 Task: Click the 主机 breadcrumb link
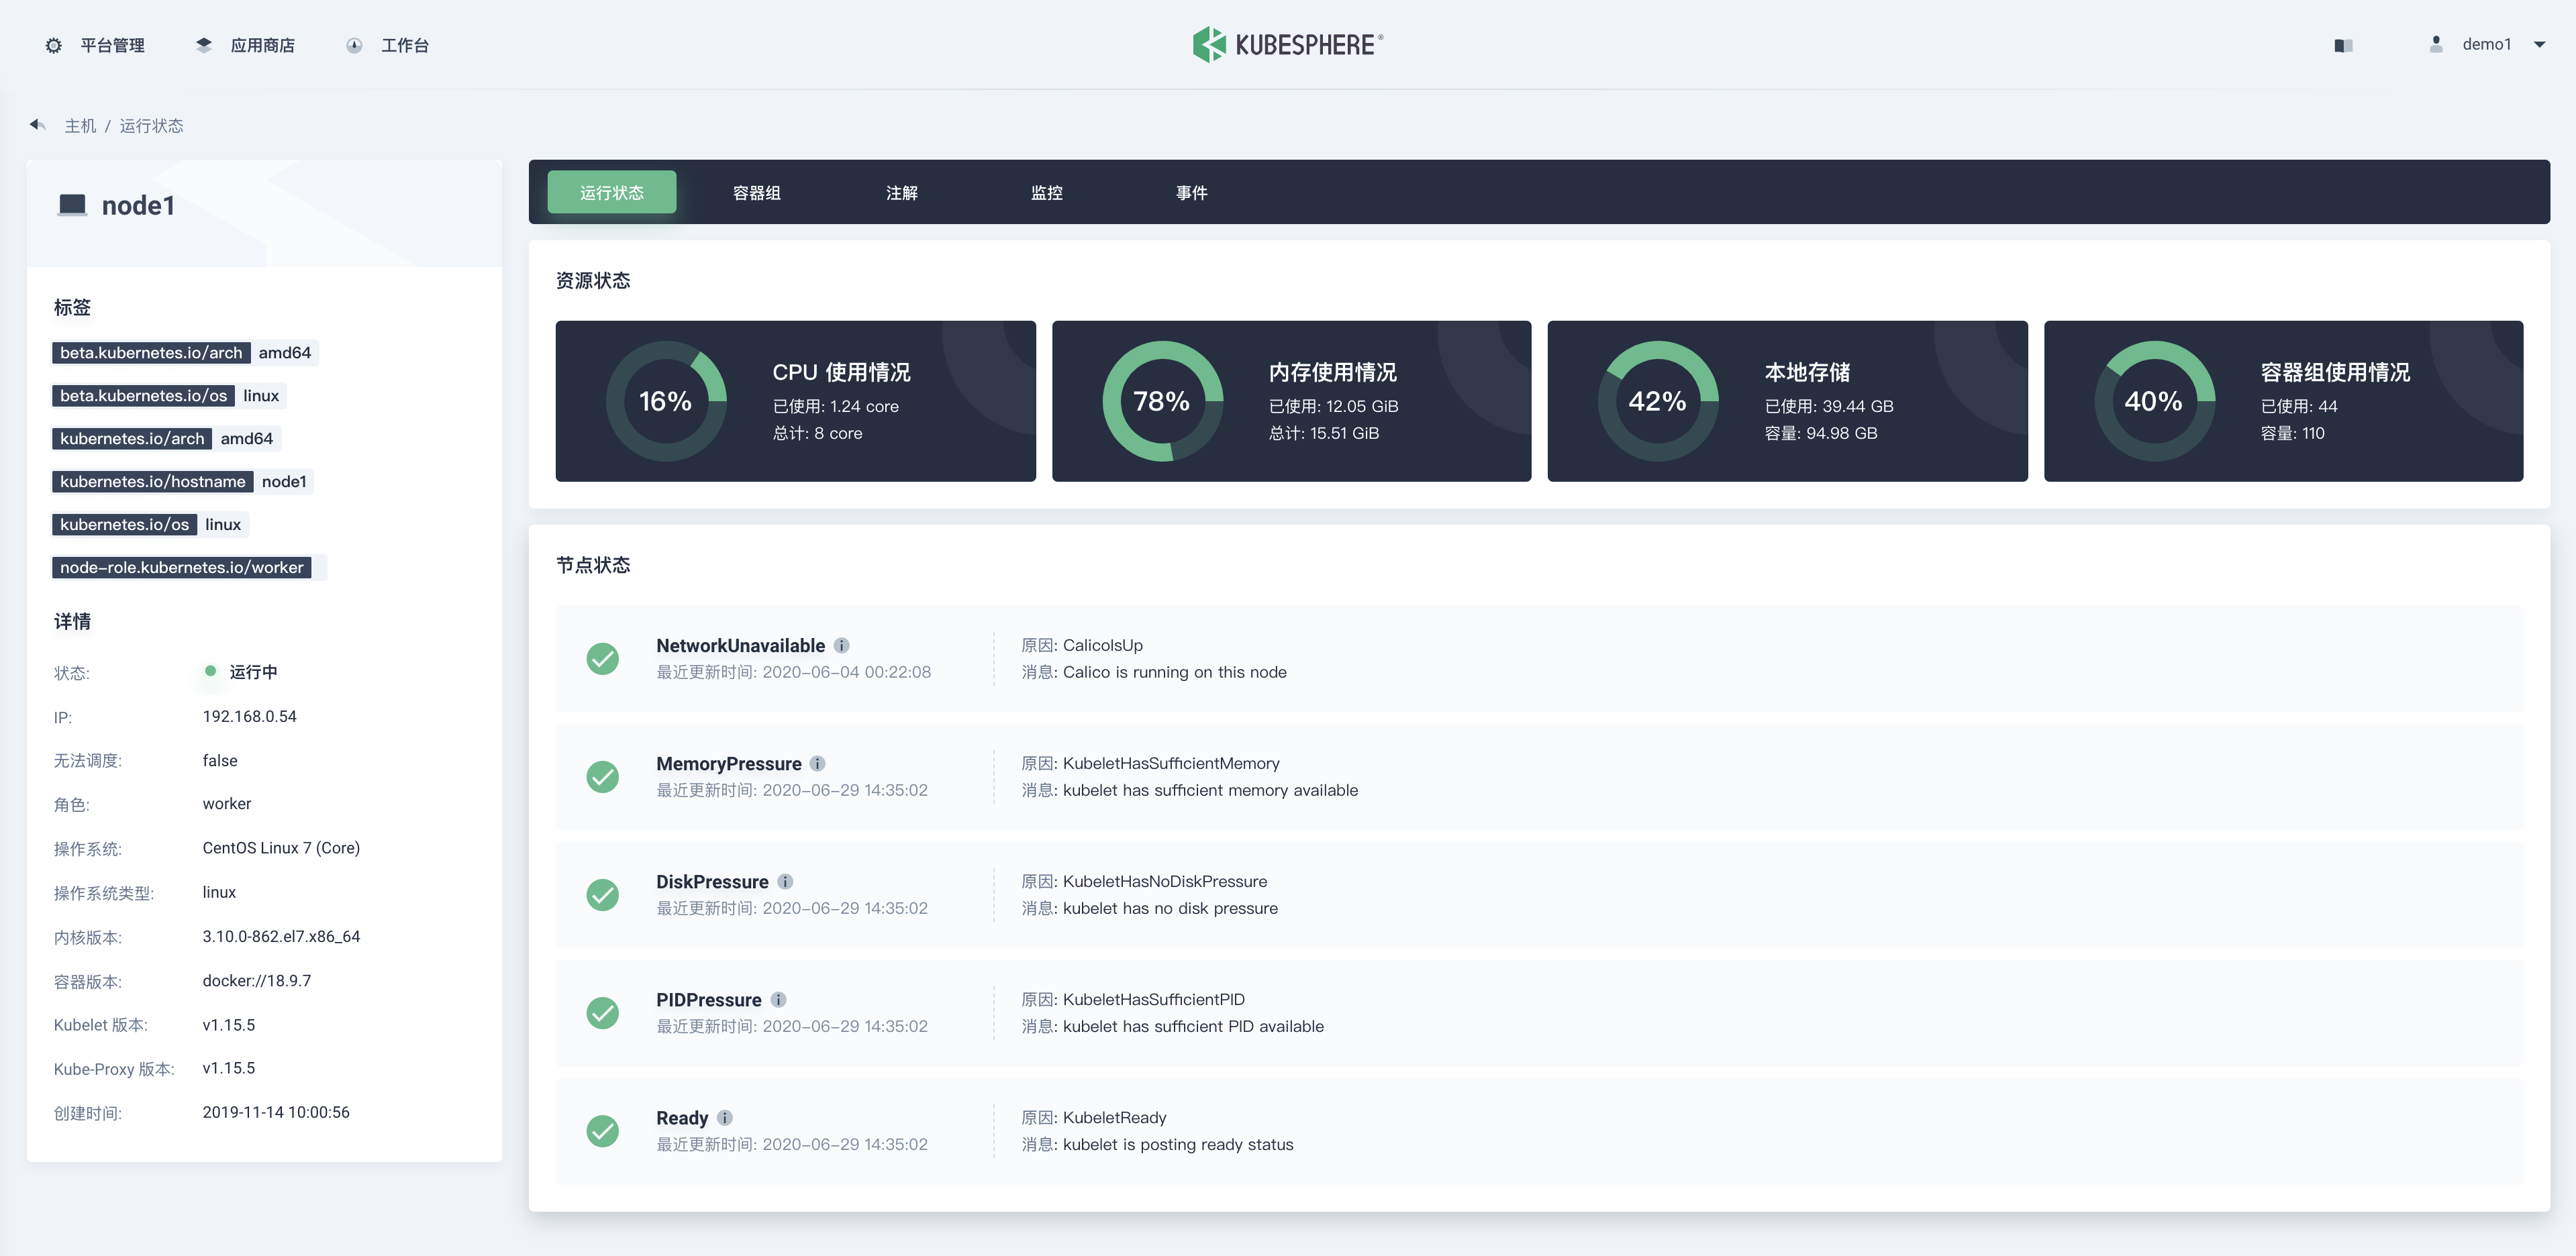click(x=80, y=126)
